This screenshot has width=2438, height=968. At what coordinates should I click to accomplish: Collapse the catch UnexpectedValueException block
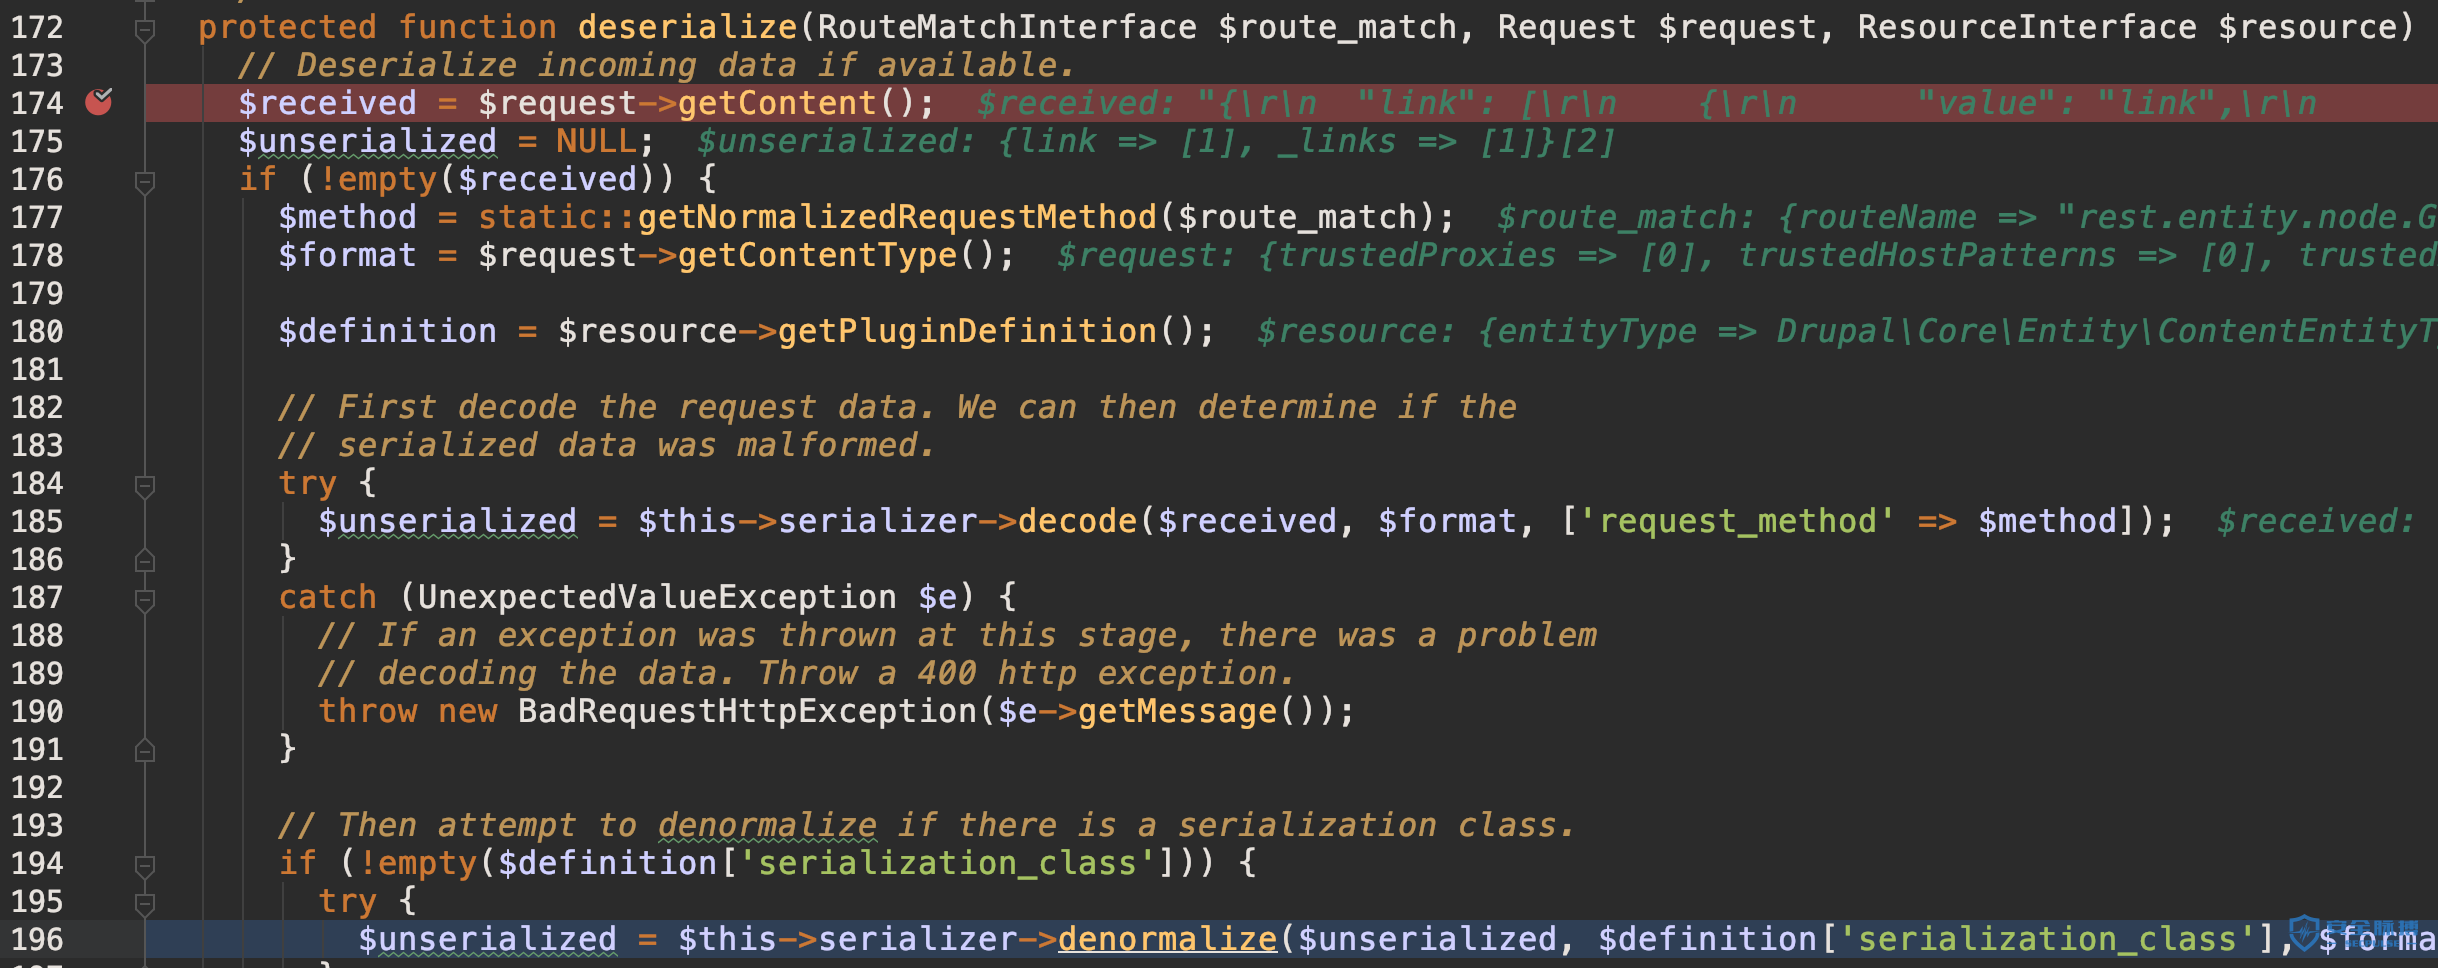click(x=145, y=600)
